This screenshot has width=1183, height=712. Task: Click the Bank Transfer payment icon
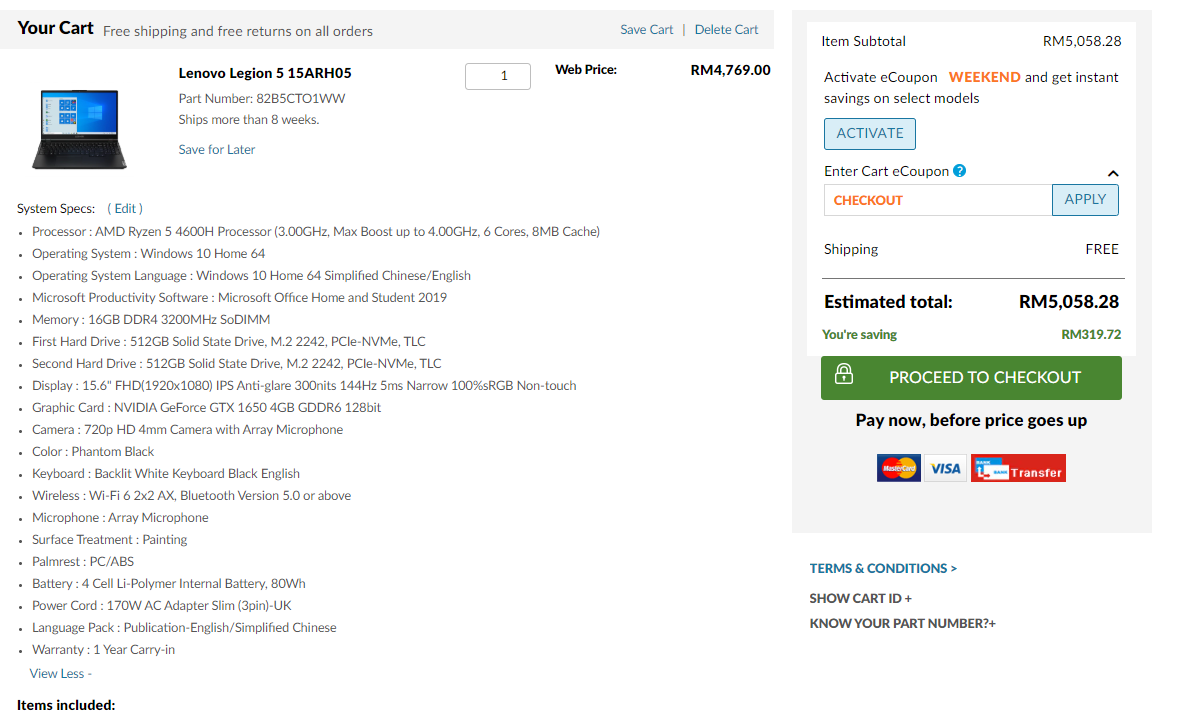[x=1018, y=468]
